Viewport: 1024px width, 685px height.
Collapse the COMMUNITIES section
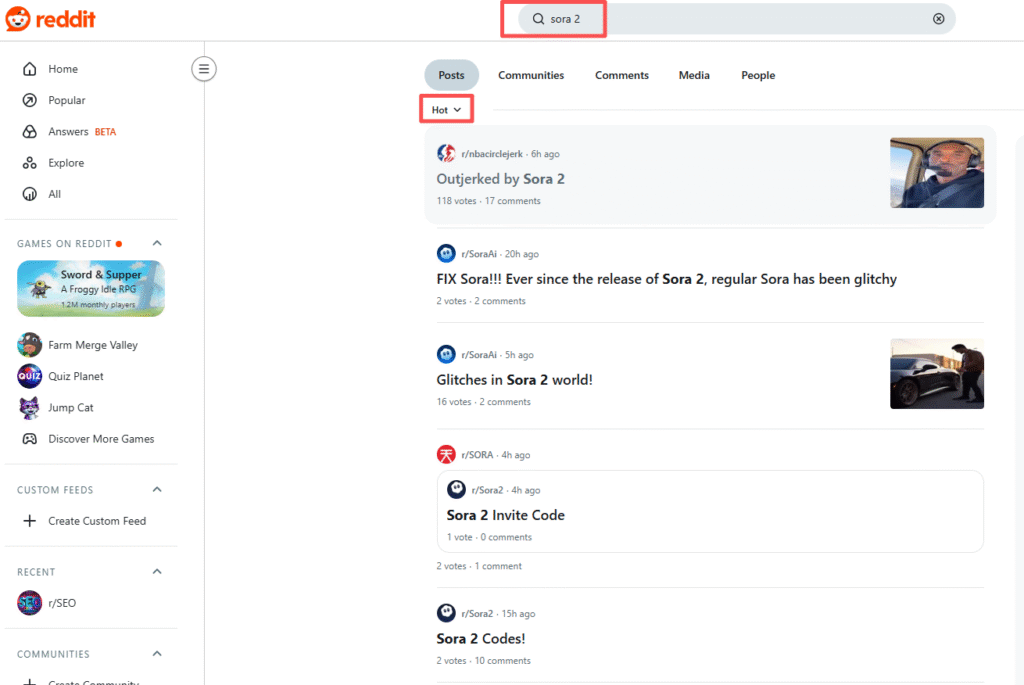click(156, 653)
